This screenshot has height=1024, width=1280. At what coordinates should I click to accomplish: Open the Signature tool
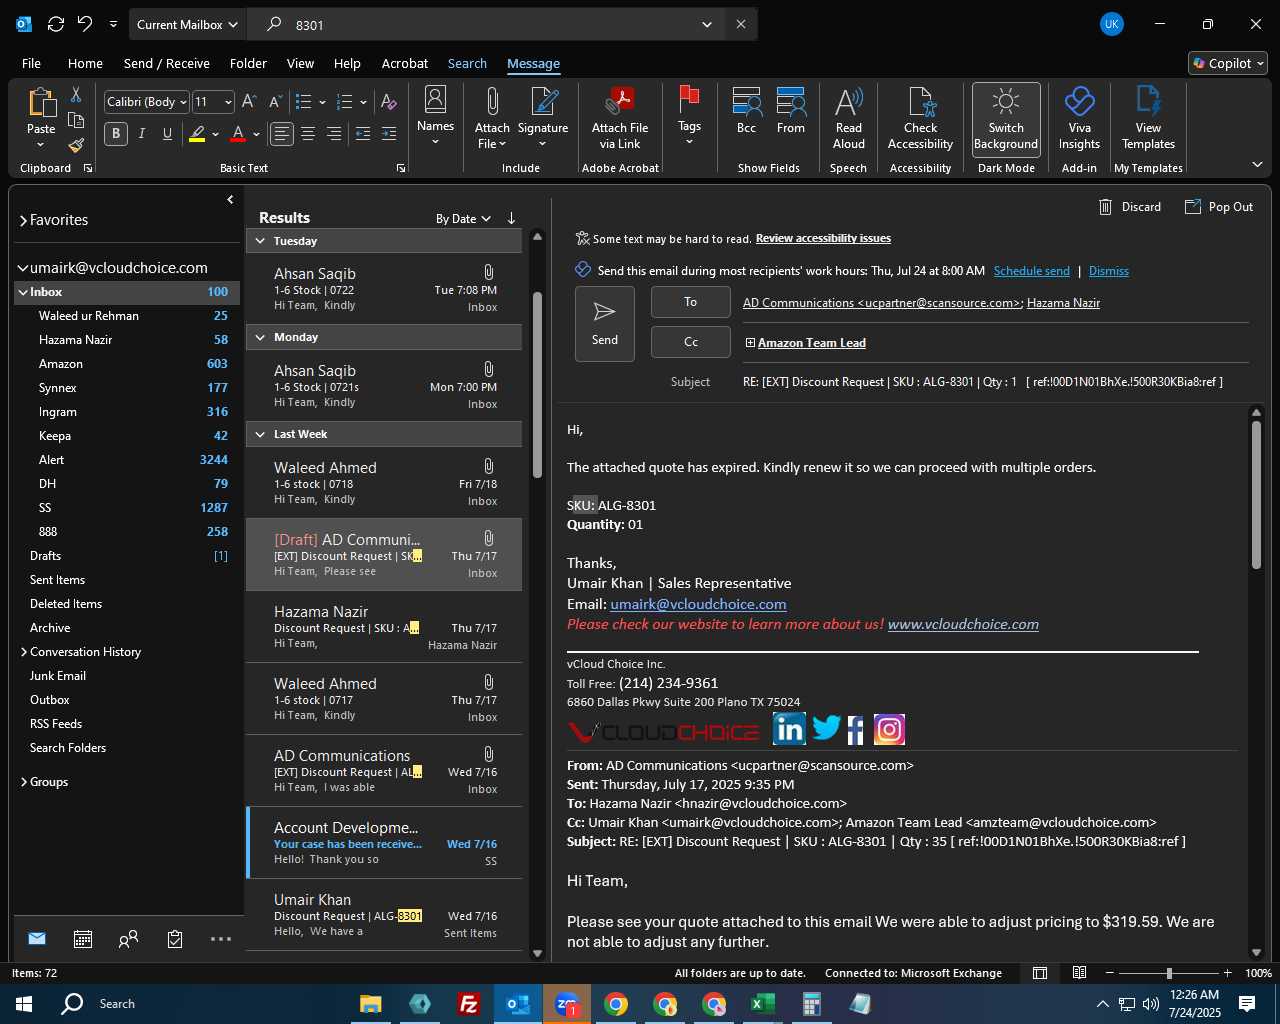(x=543, y=116)
